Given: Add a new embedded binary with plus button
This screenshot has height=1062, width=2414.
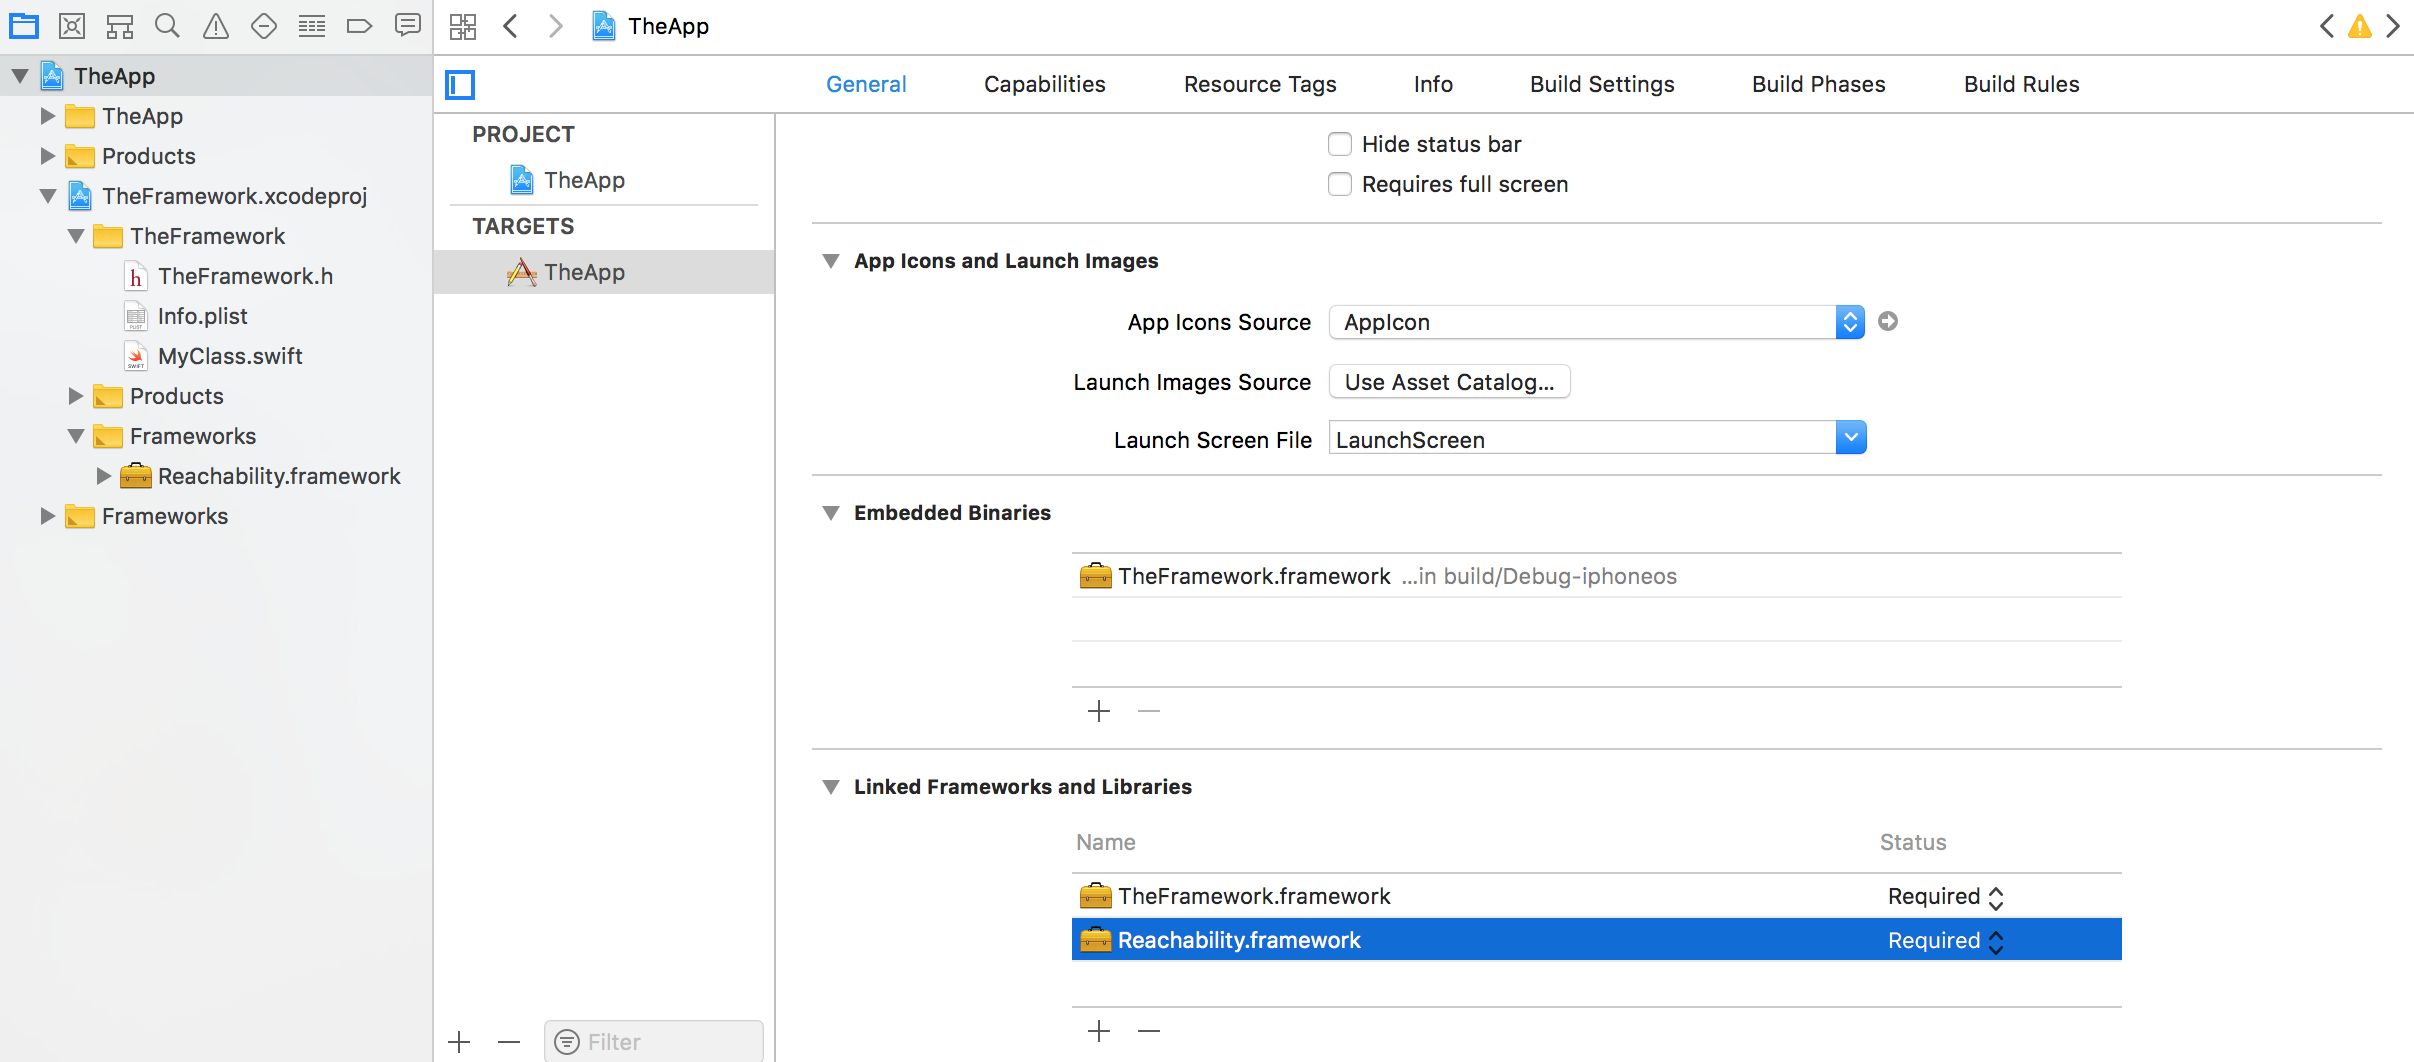Looking at the screenshot, I should [1098, 711].
